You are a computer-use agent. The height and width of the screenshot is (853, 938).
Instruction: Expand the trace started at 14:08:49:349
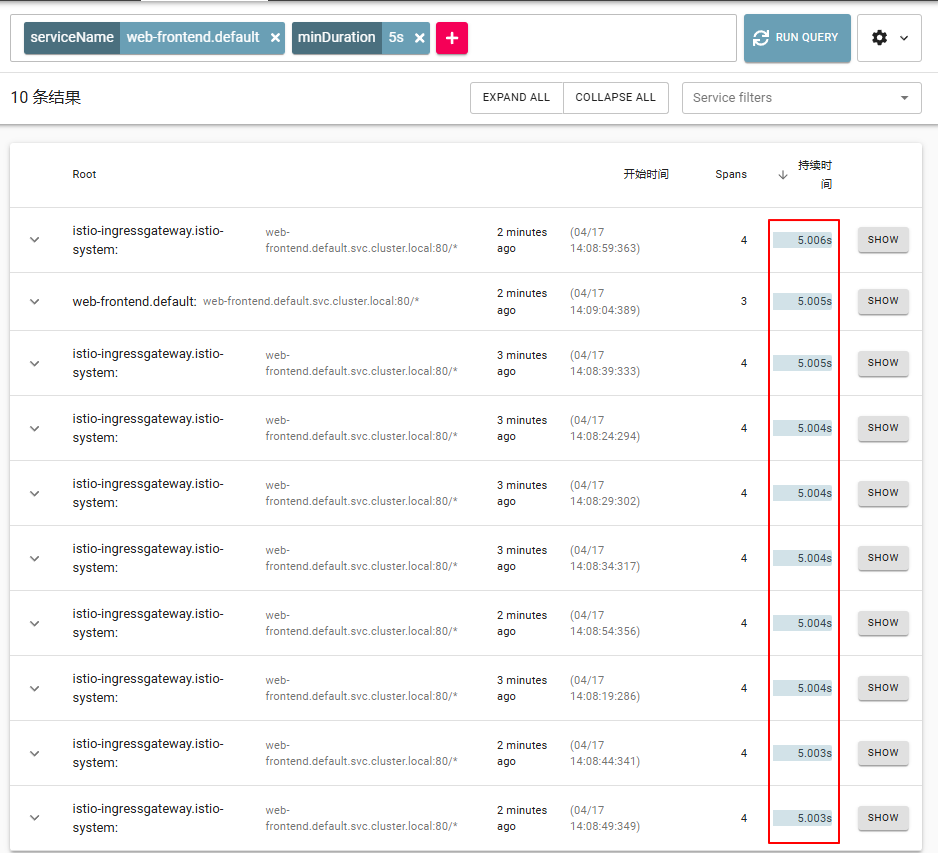35,818
